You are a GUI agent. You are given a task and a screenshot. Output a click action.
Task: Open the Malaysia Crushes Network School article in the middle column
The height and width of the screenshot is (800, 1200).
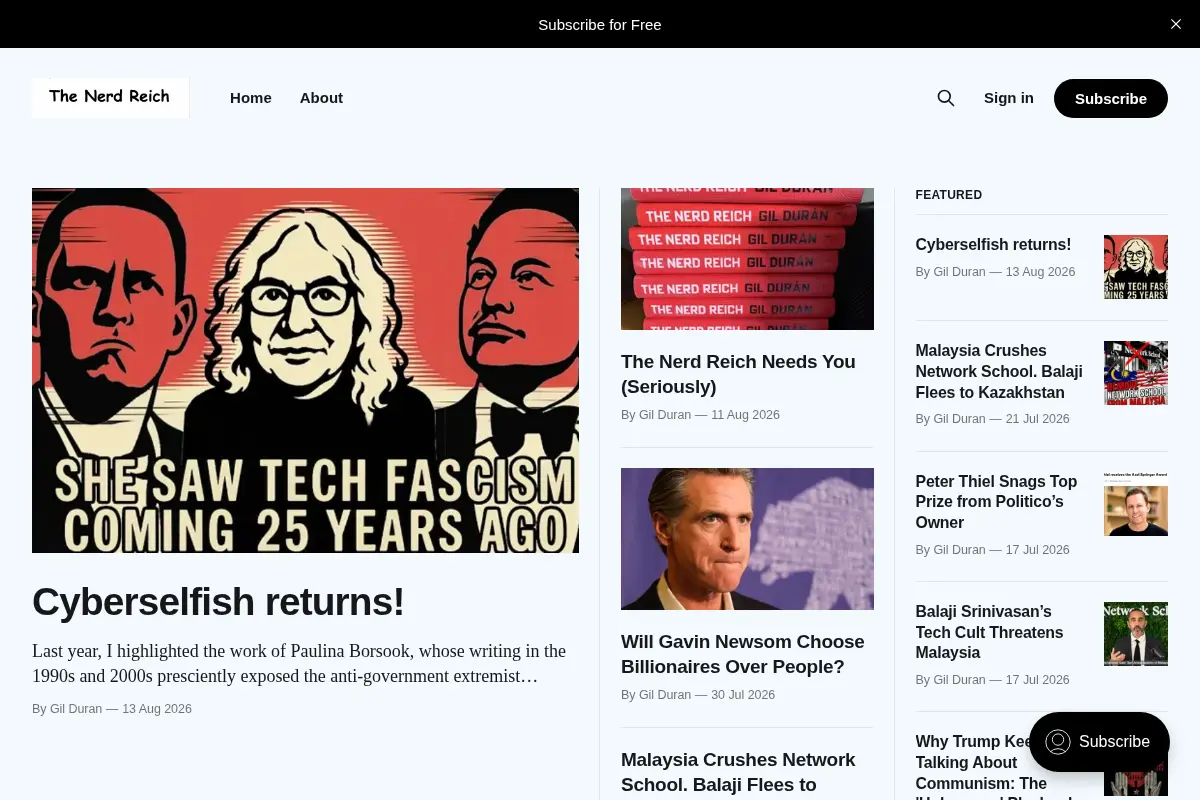(738, 772)
